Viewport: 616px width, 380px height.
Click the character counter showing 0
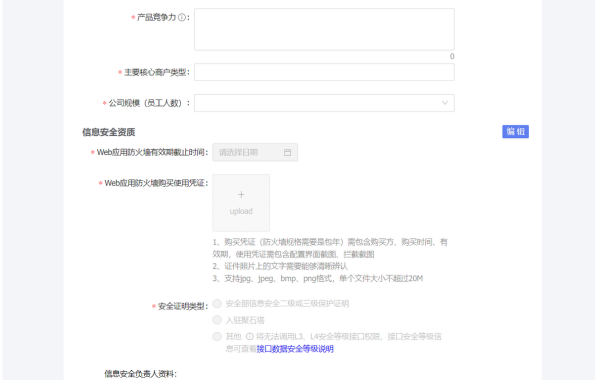pyautogui.click(x=452, y=57)
